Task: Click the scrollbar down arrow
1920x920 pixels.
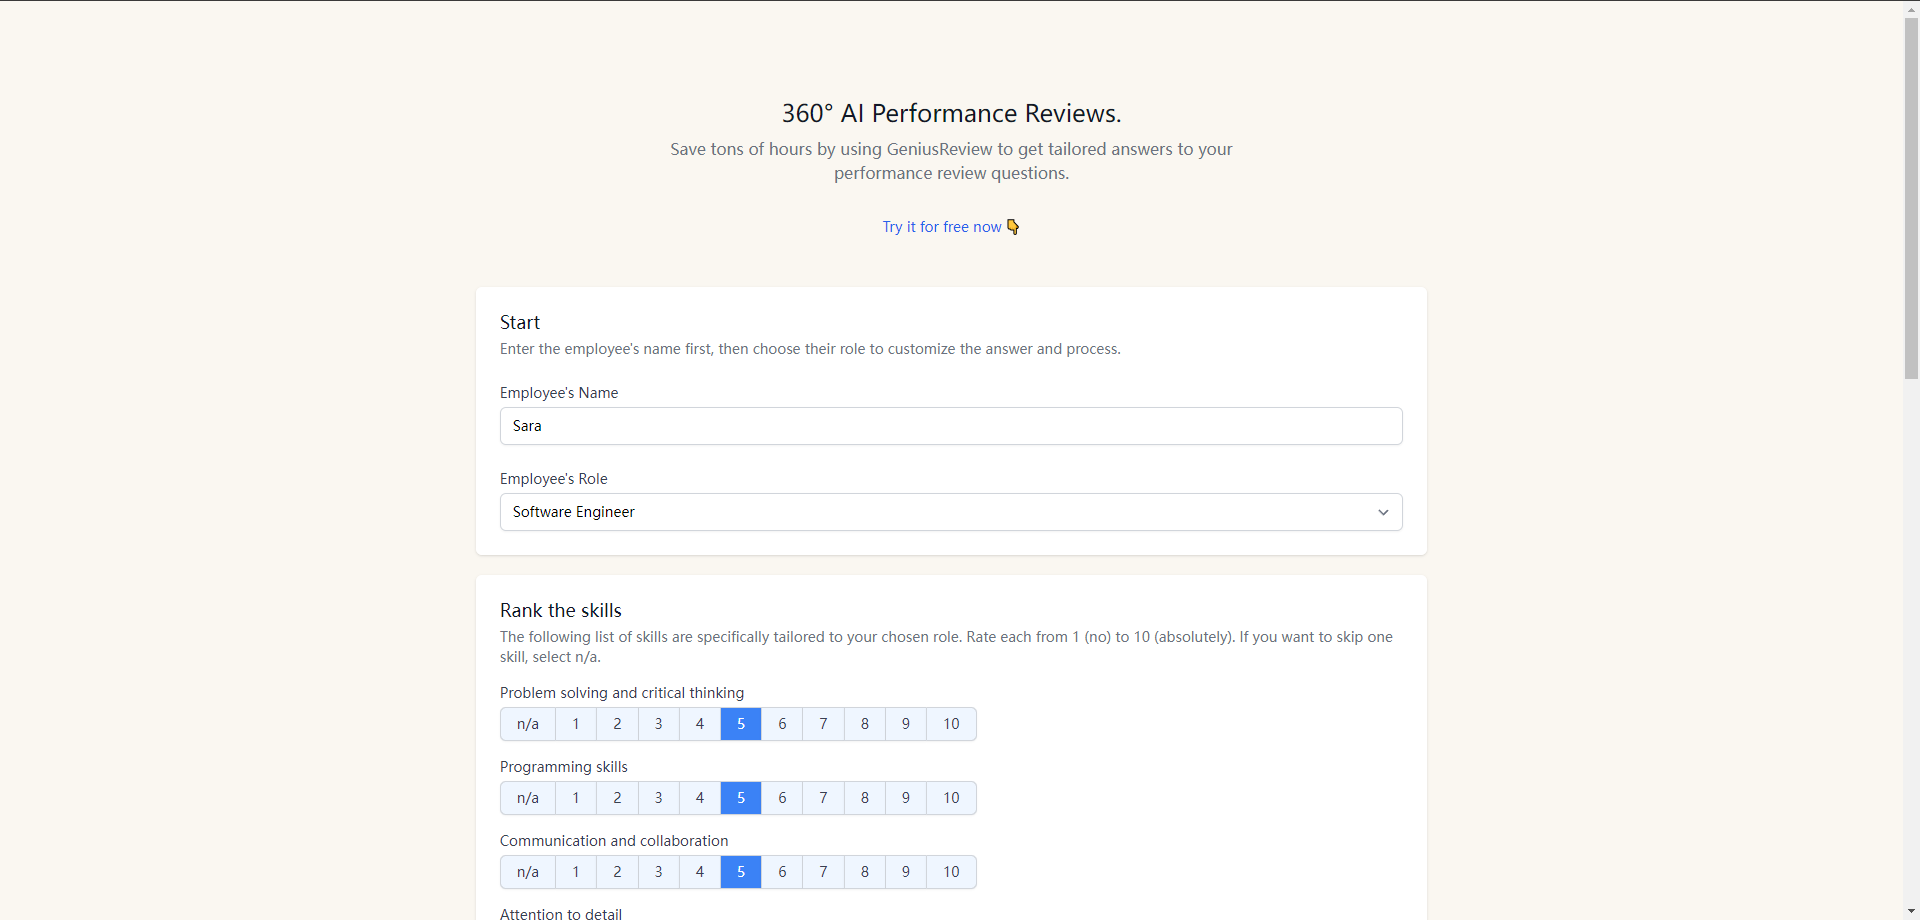Action: coord(1911,911)
